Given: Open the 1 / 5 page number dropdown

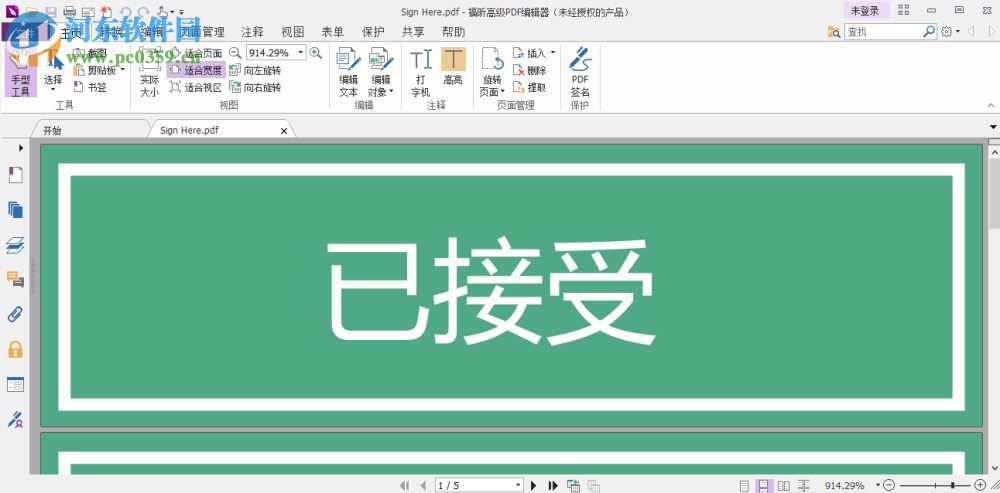Looking at the screenshot, I should tap(517, 485).
